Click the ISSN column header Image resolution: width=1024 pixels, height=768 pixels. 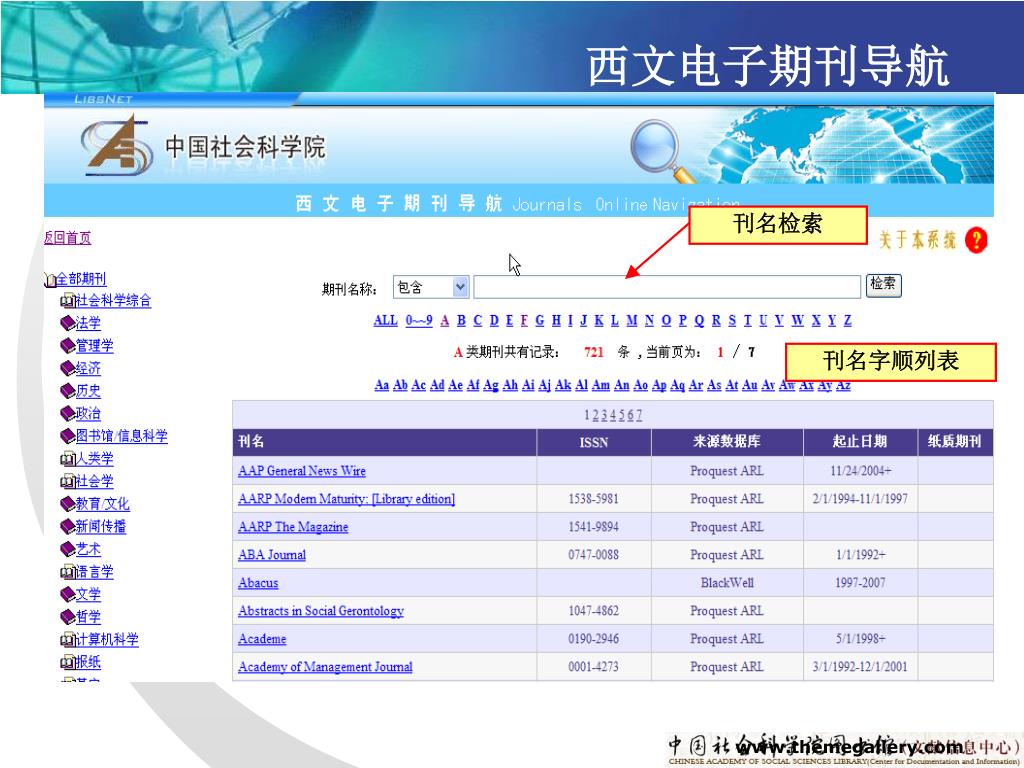tap(594, 442)
